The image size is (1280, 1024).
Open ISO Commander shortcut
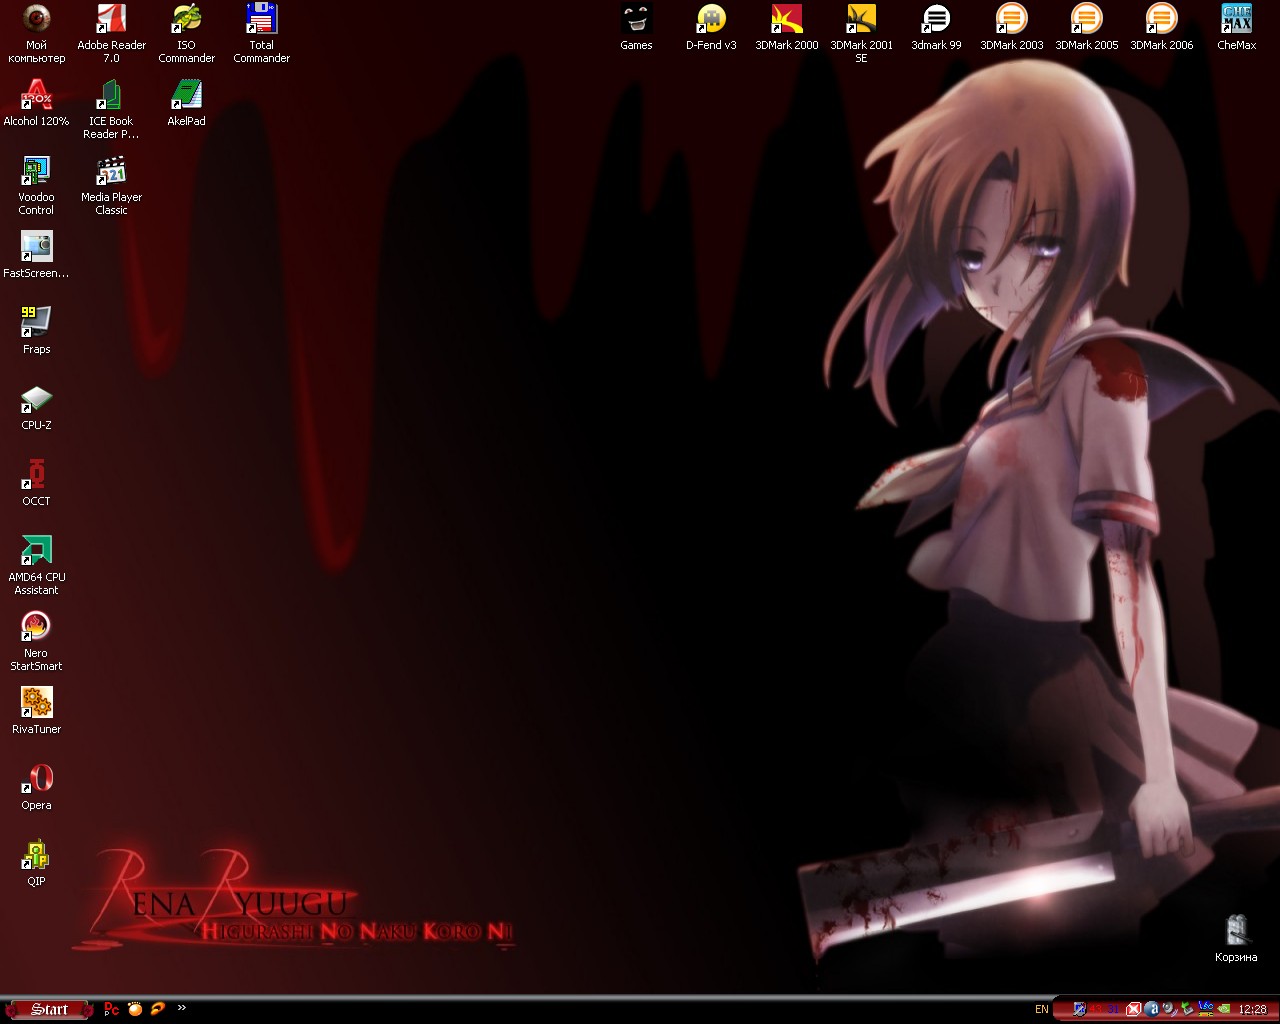(186, 33)
